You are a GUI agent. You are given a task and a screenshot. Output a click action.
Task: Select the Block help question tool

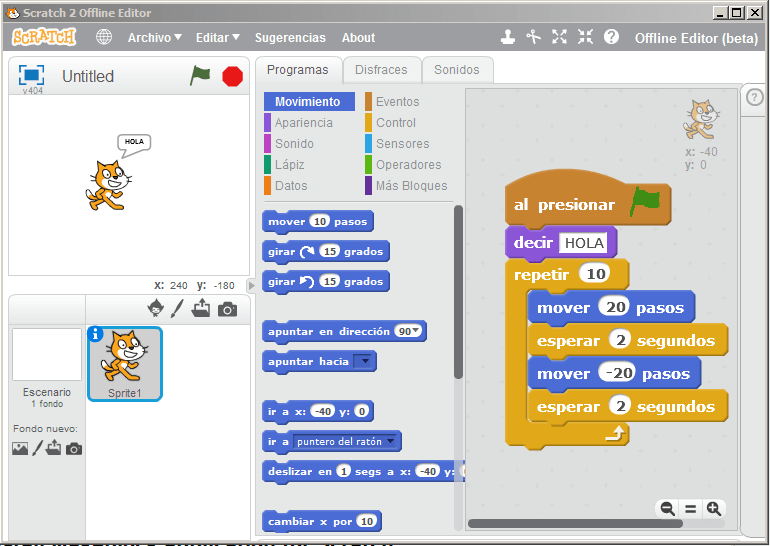pyautogui.click(x=611, y=37)
